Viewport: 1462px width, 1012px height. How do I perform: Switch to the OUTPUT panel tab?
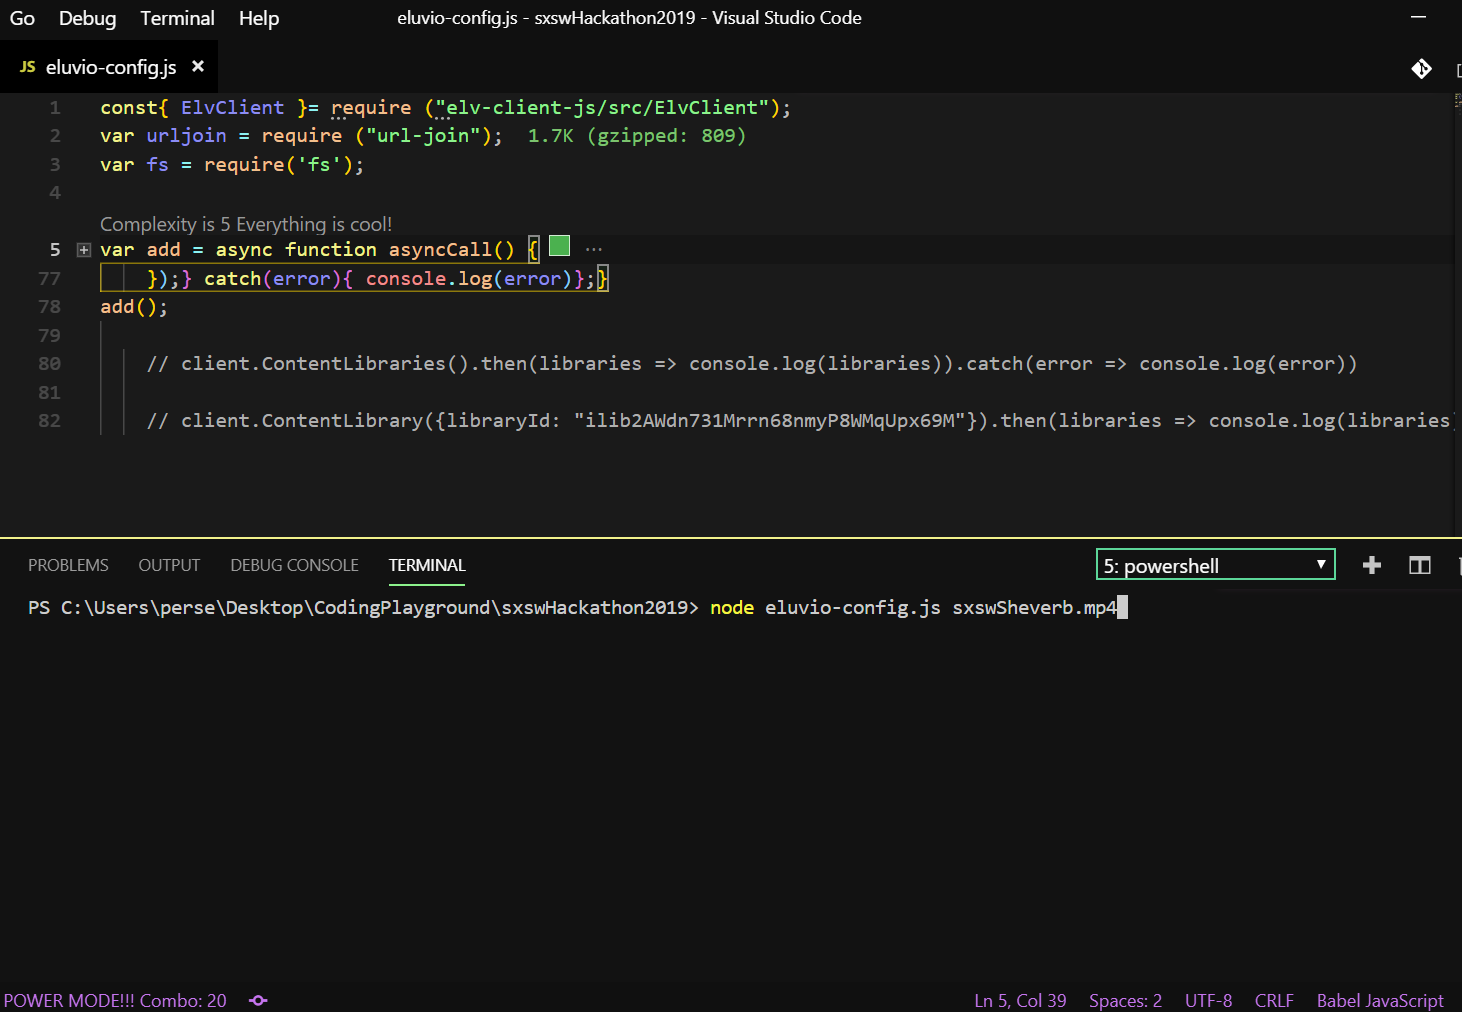[x=169, y=565]
